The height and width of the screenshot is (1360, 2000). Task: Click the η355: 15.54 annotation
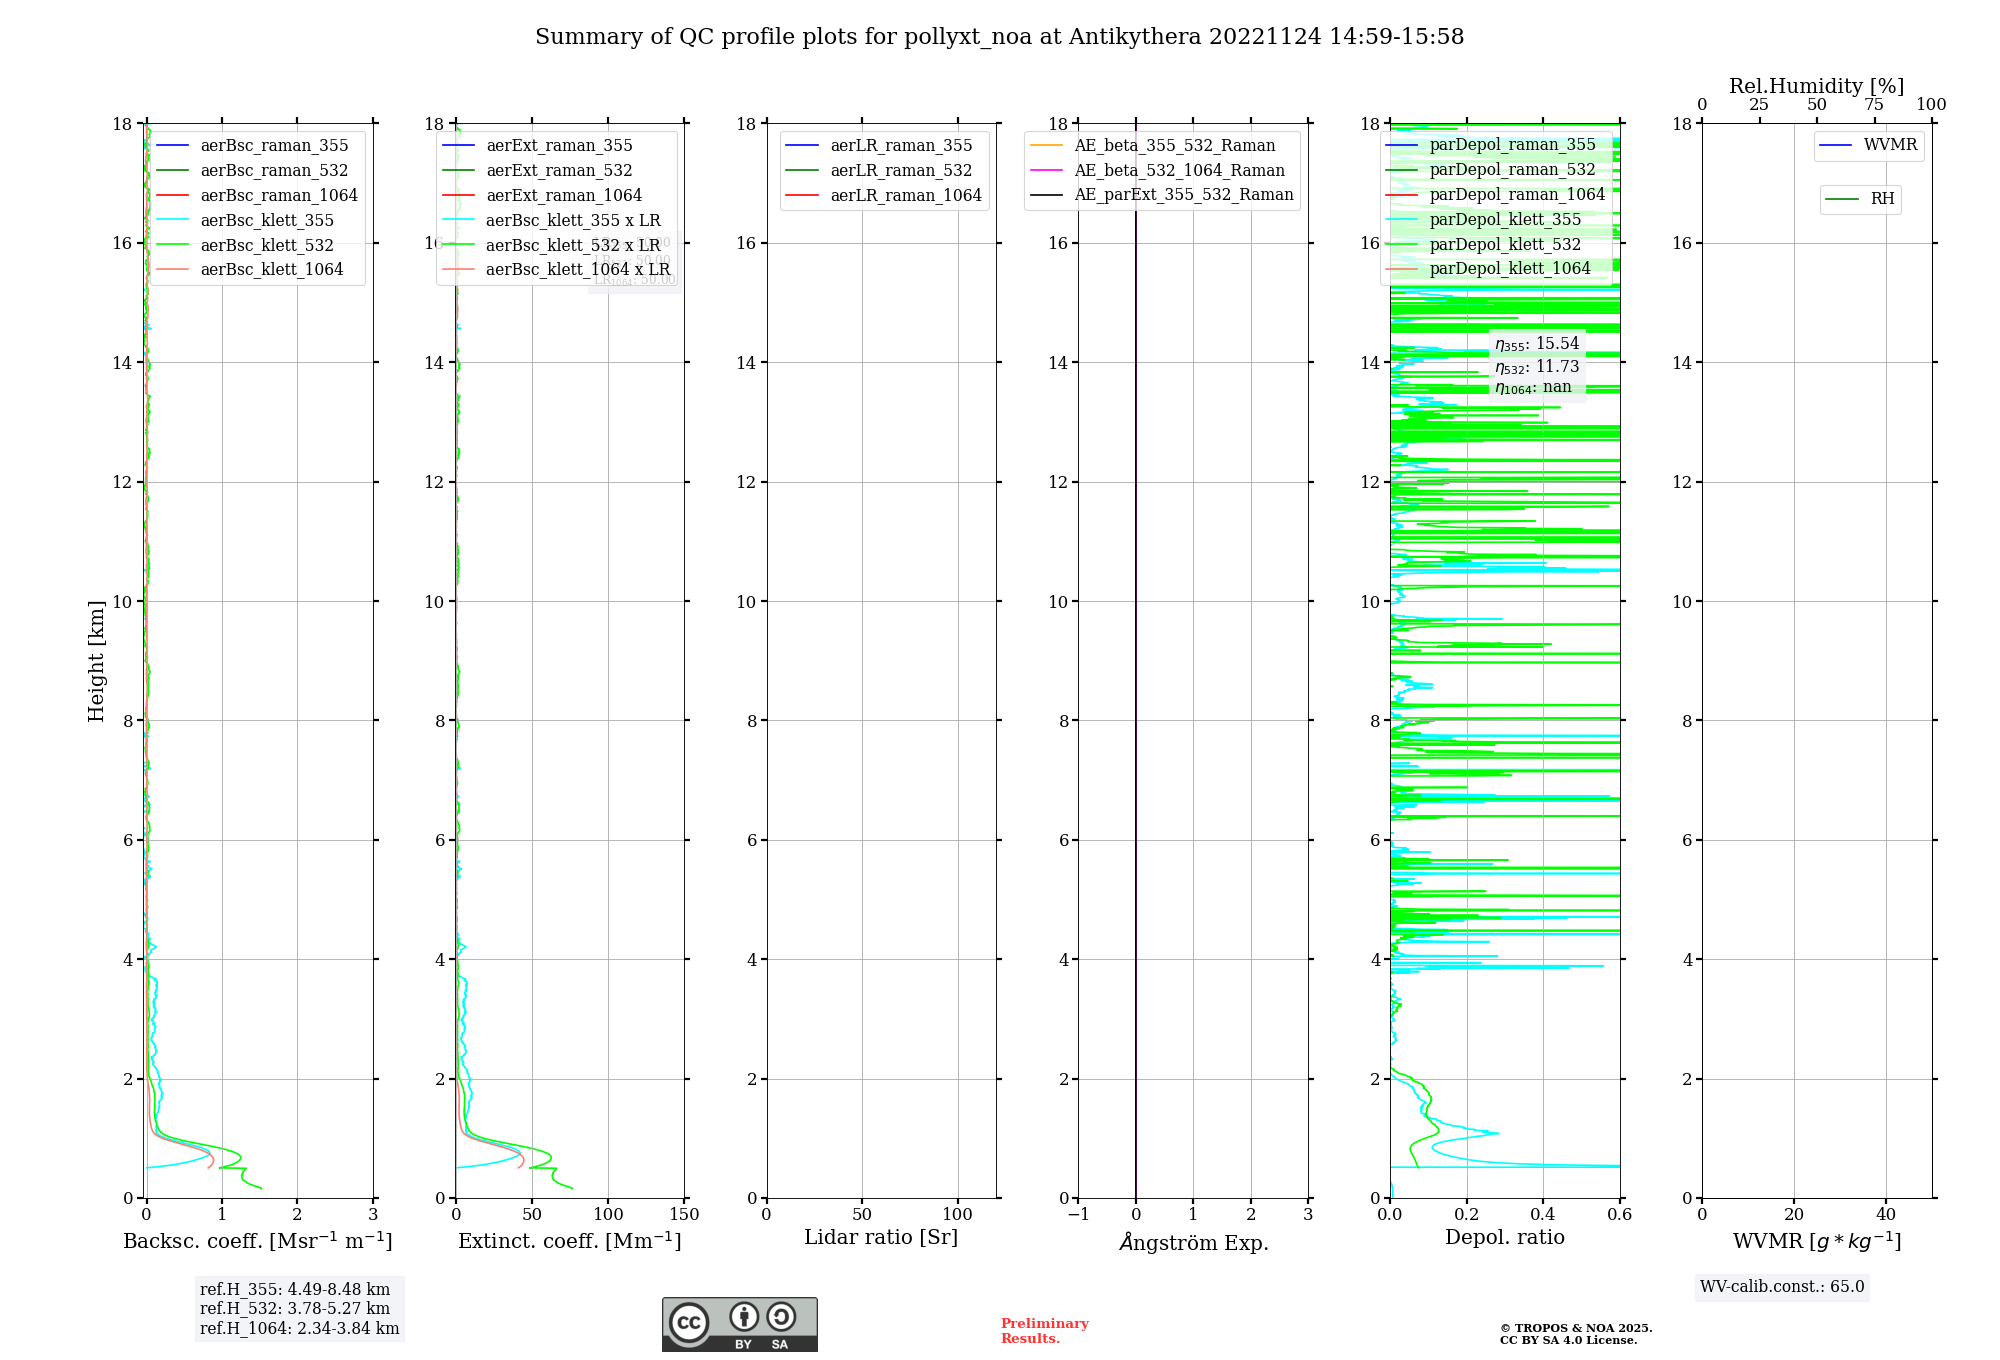[x=1537, y=344]
